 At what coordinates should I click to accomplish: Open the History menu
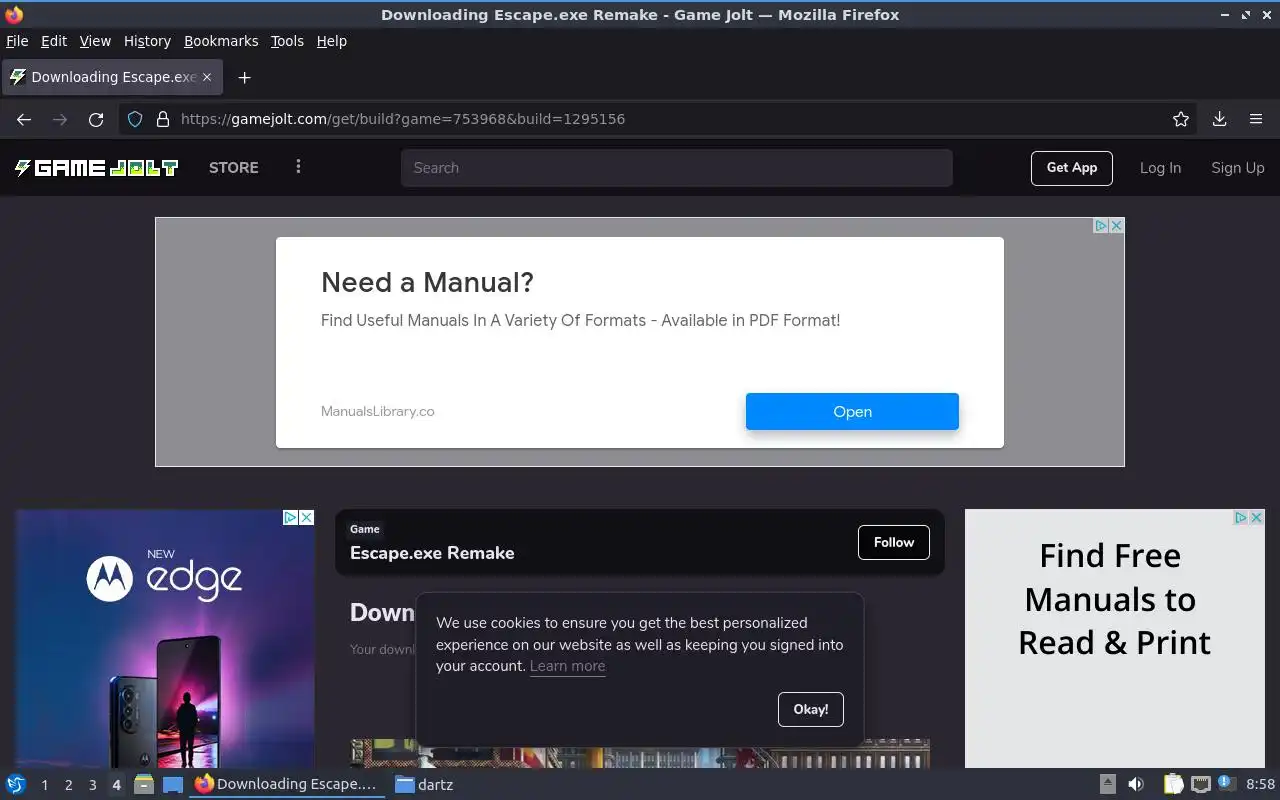click(147, 41)
